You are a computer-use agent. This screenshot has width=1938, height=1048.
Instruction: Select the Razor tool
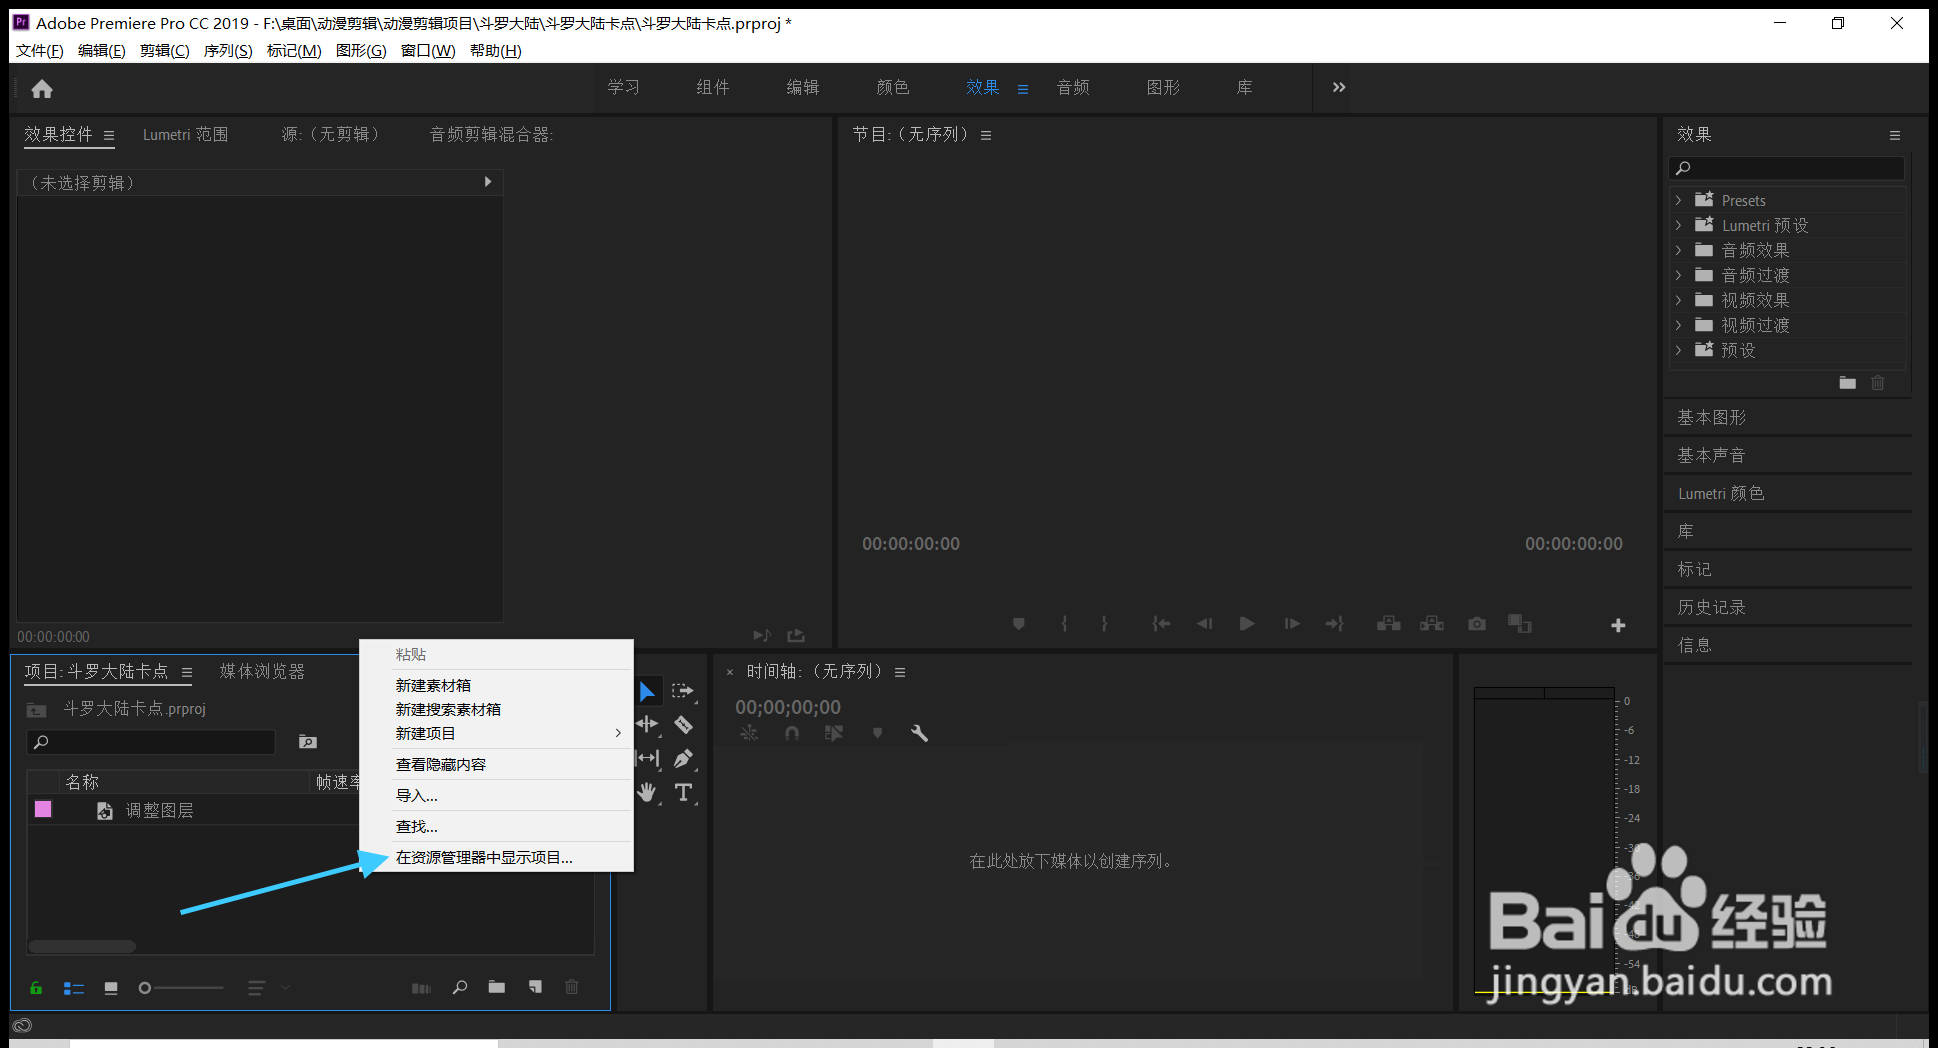pos(684,724)
